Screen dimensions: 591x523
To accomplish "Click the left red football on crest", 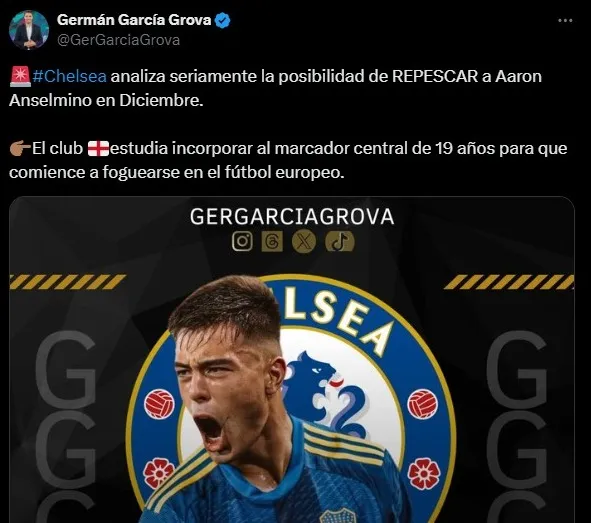I will pyautogui.click(x=159, y=404).
